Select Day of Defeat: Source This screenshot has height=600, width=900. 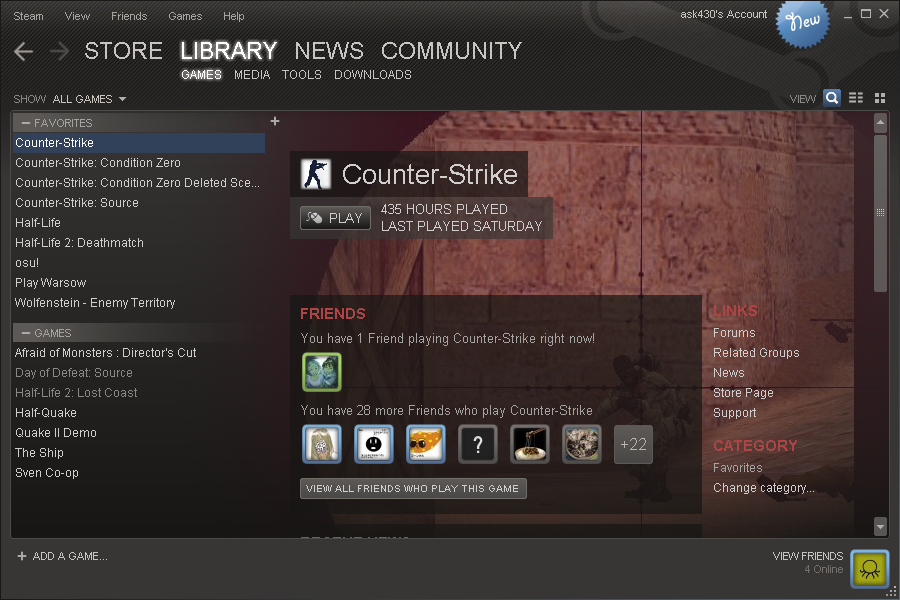click(138, 373)
